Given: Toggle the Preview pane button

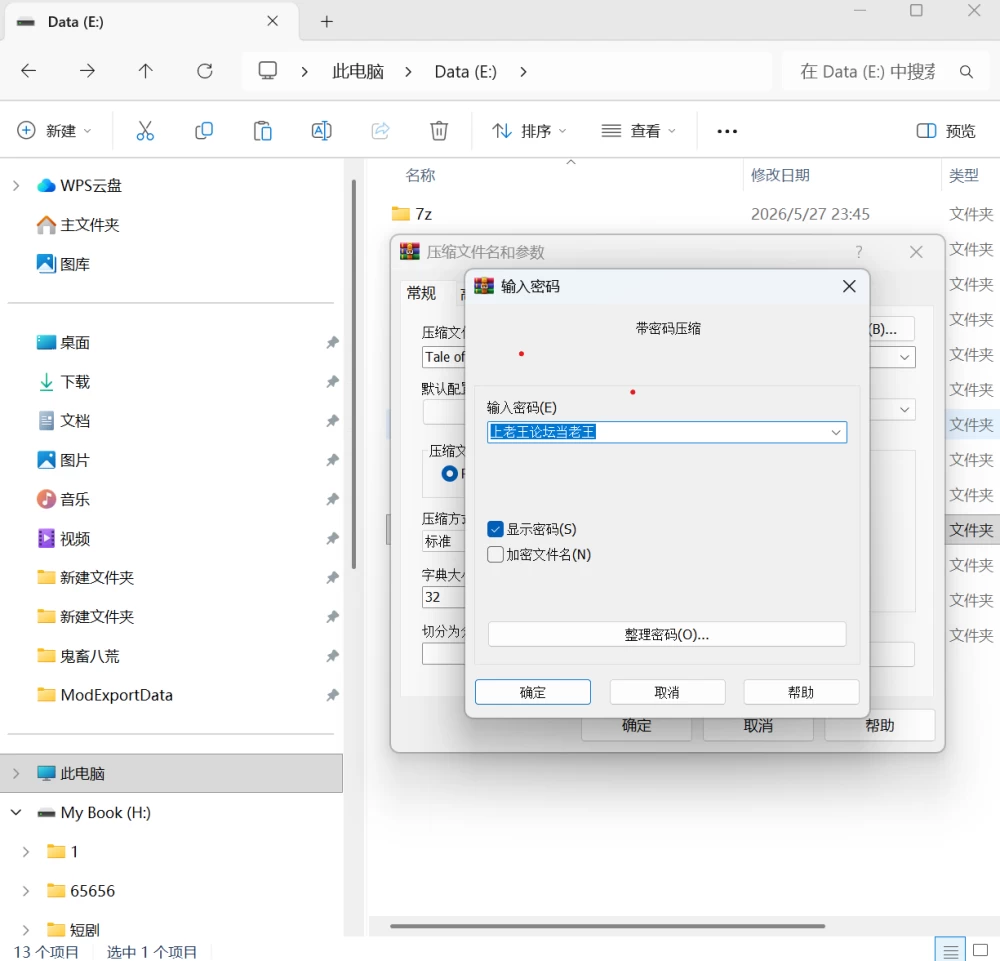Looking at the screenshot, I should [x=946, y=131].
